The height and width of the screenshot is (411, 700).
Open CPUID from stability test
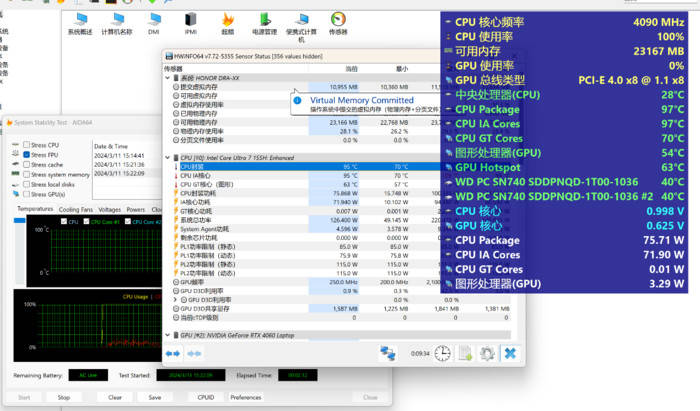(206, 397)
